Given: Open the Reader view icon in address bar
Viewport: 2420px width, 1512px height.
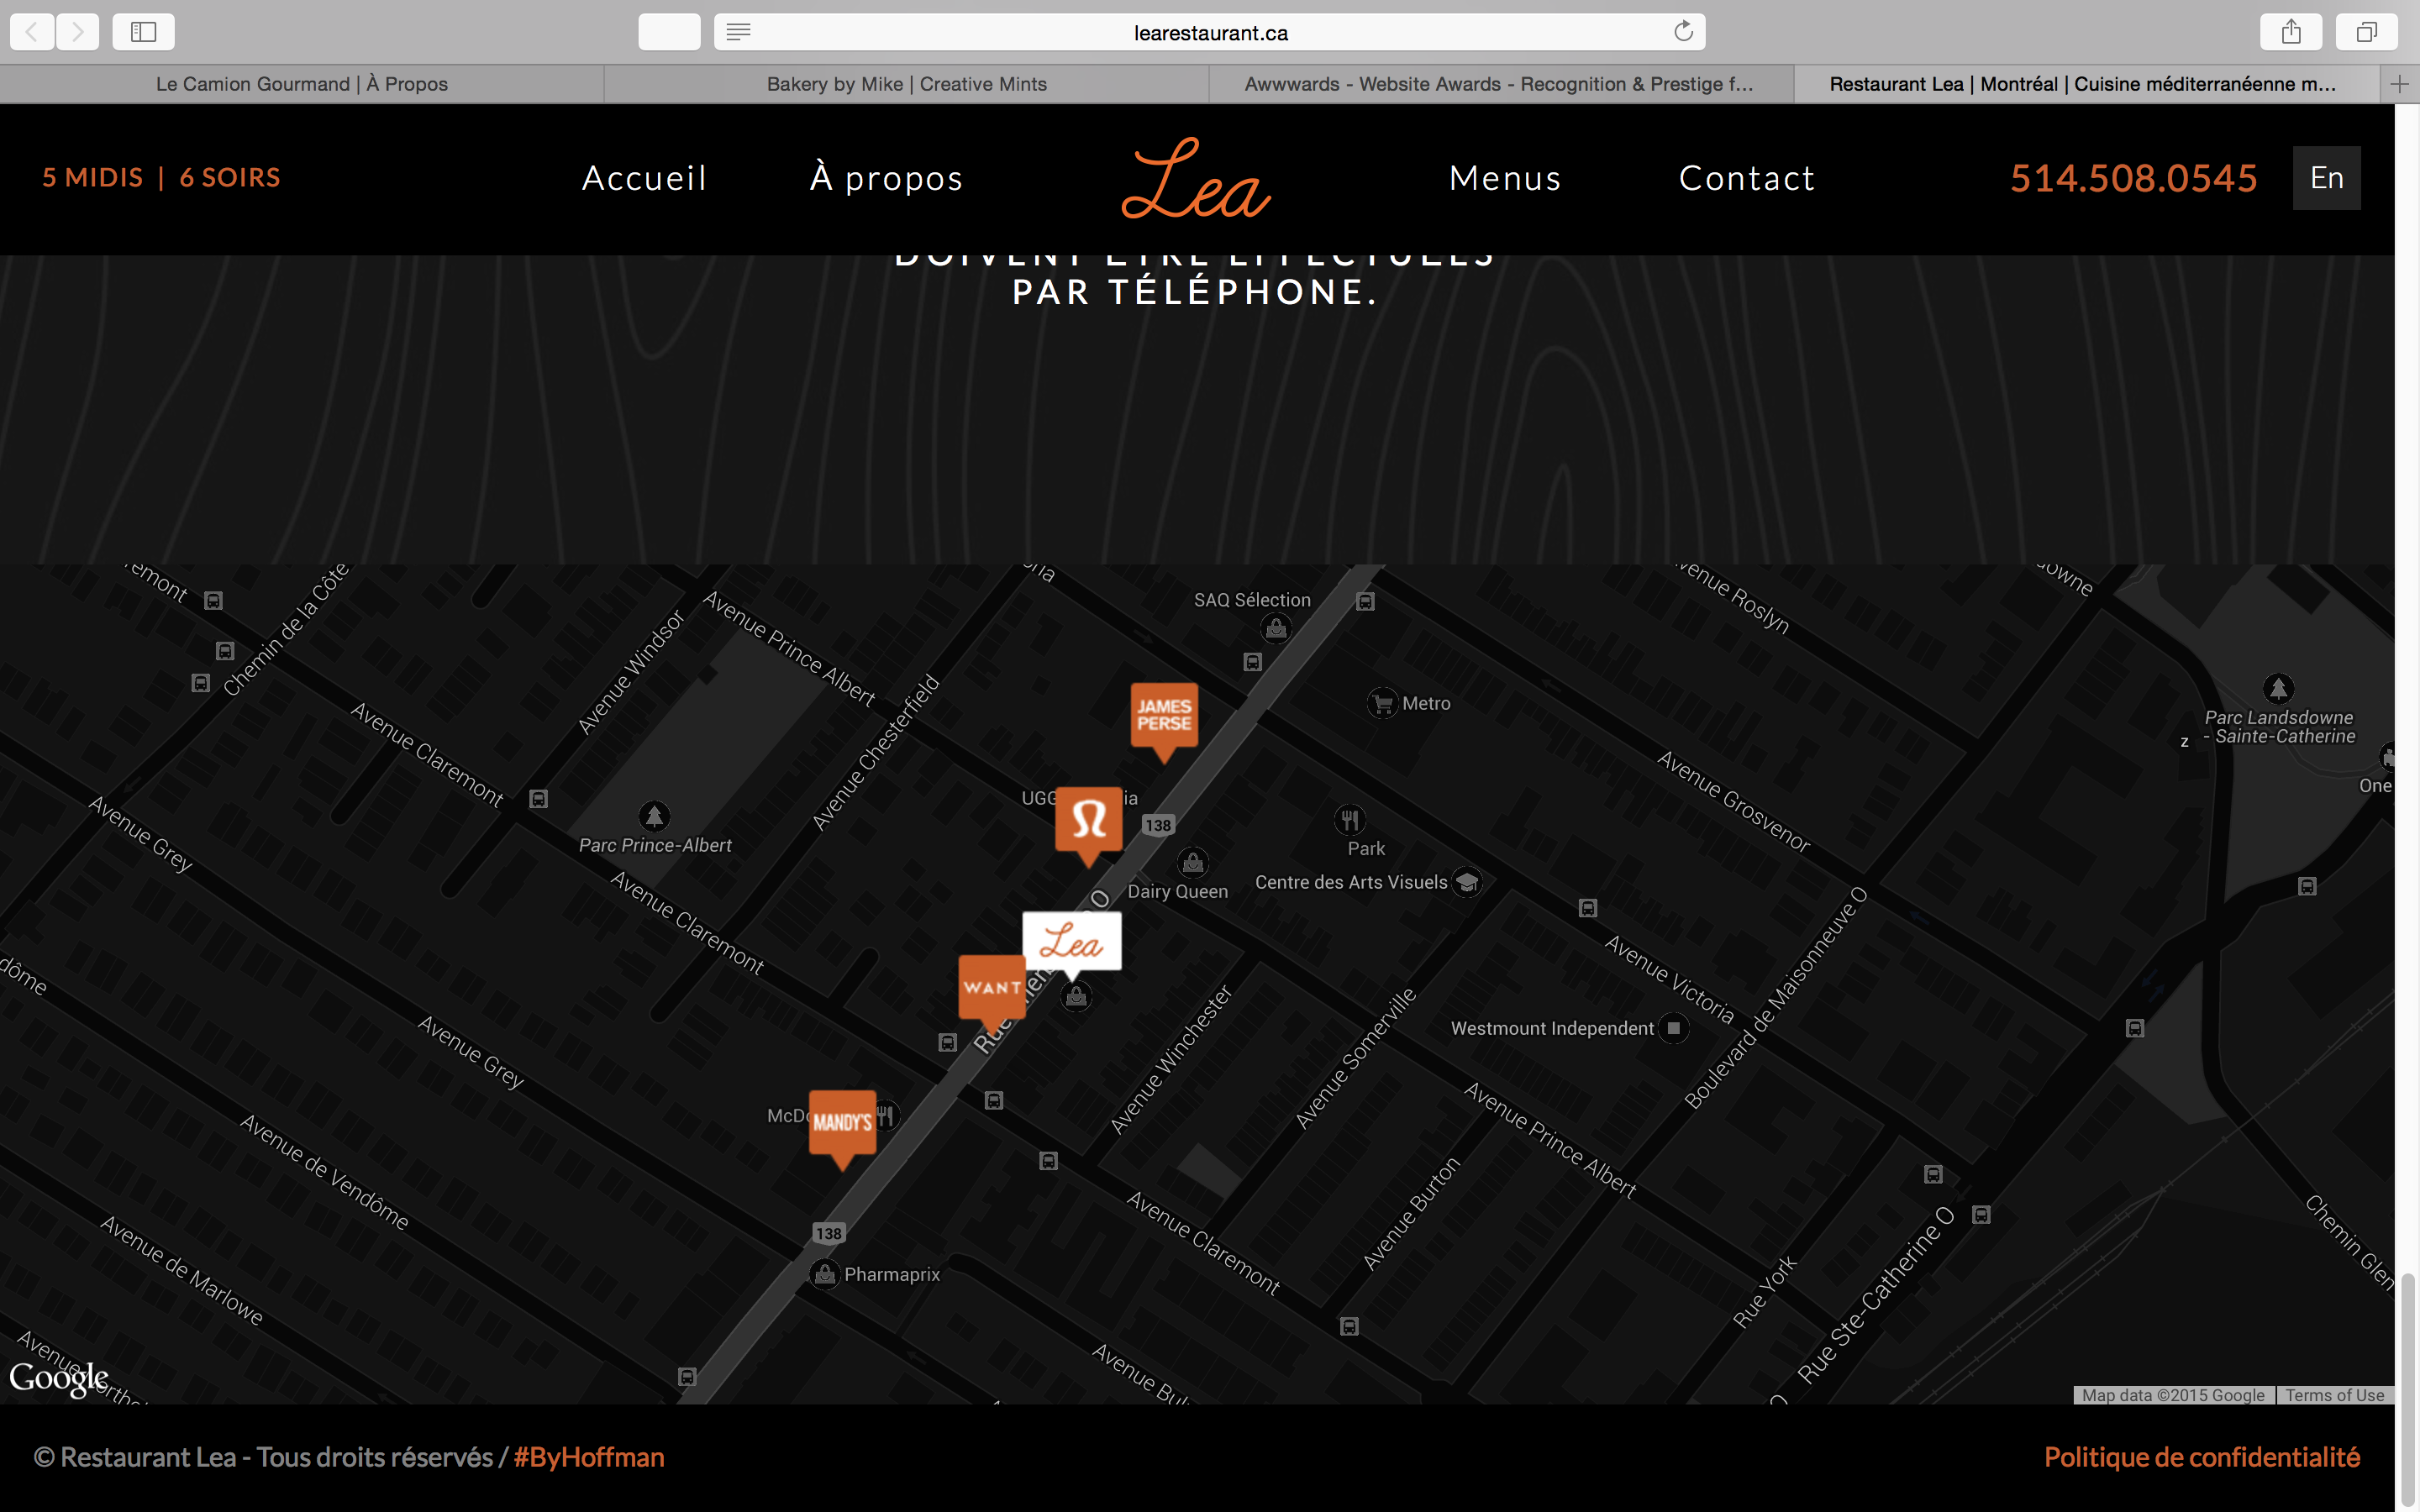Looking at the screenshot, I should click(738, 32).
